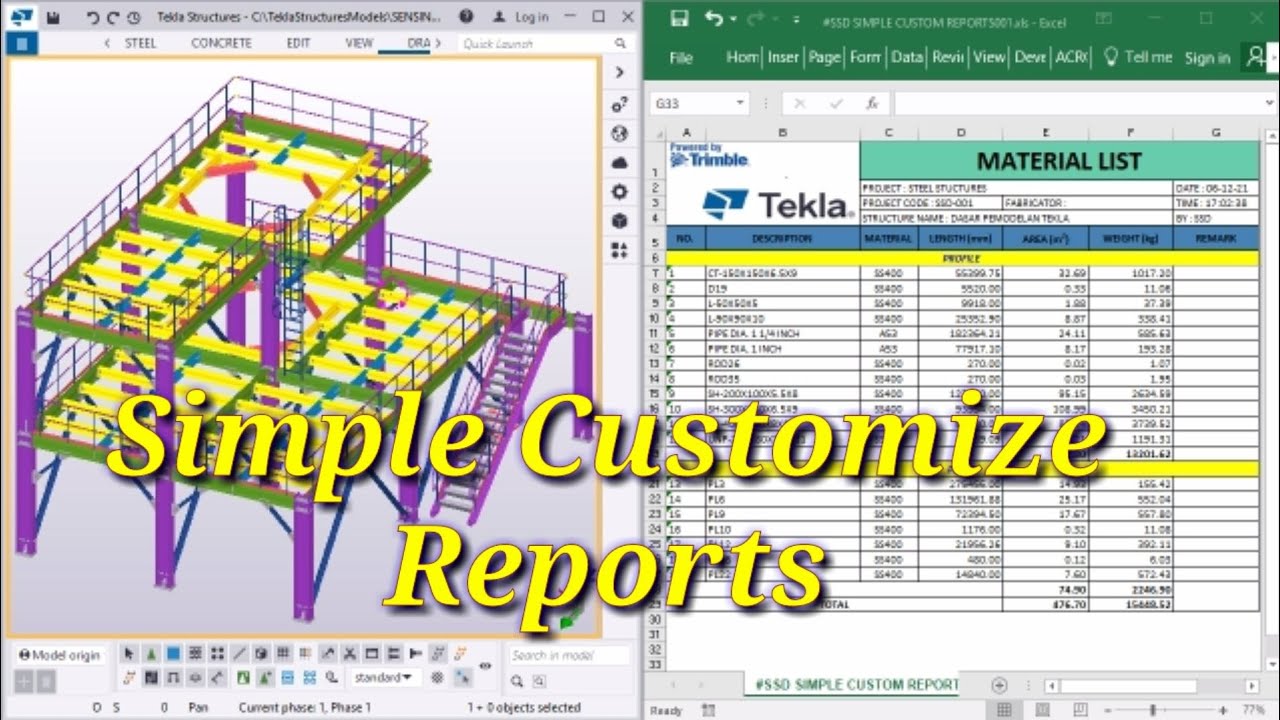The image size is (1280, 720).
Task: Open the Tekla side pane cloud icon
Action: tap(619, 162)
